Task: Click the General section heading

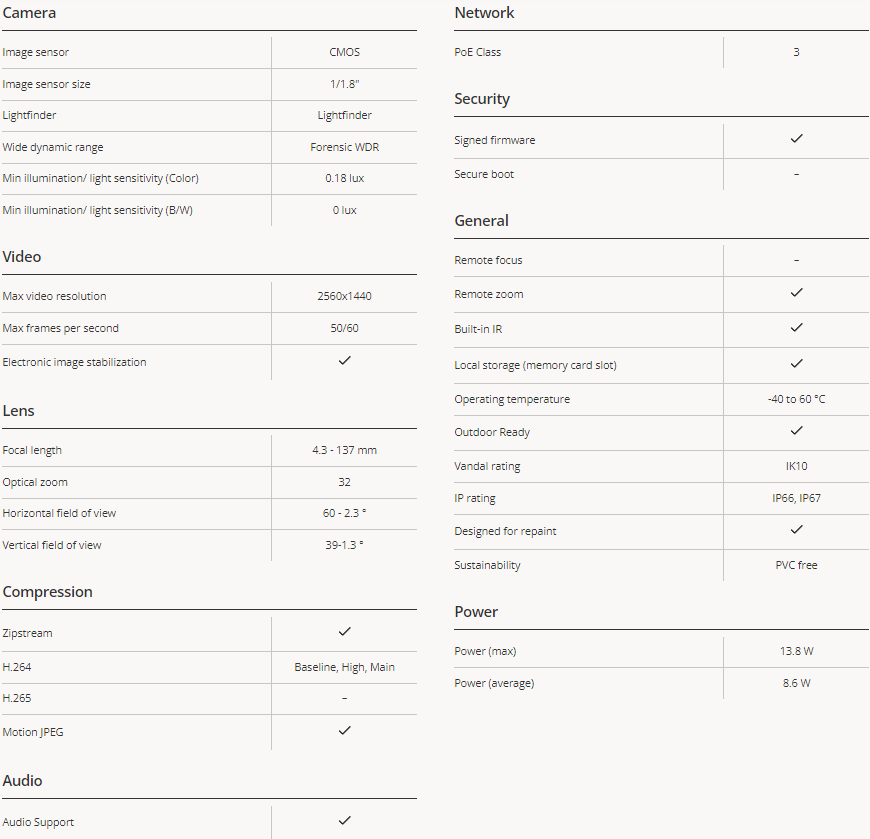Action: coord(481,221)
